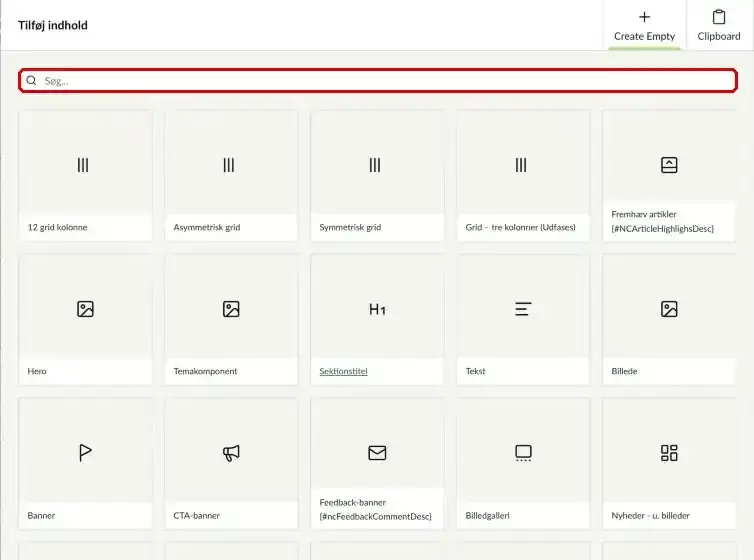Select the Feedback-banner envelope icon
The image size is (754, 560).
click(377, 453)
